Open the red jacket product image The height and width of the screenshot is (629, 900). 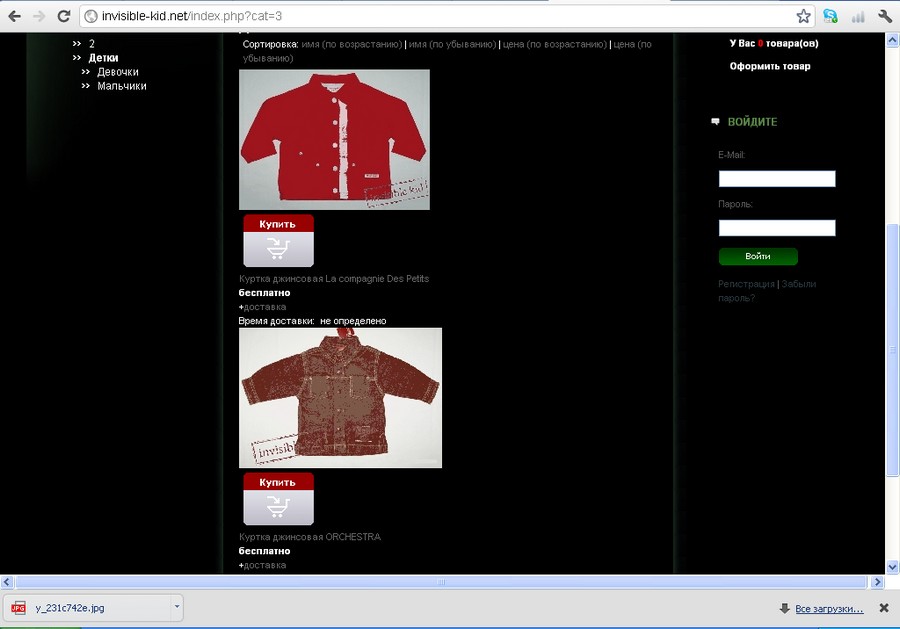[334, 139]
